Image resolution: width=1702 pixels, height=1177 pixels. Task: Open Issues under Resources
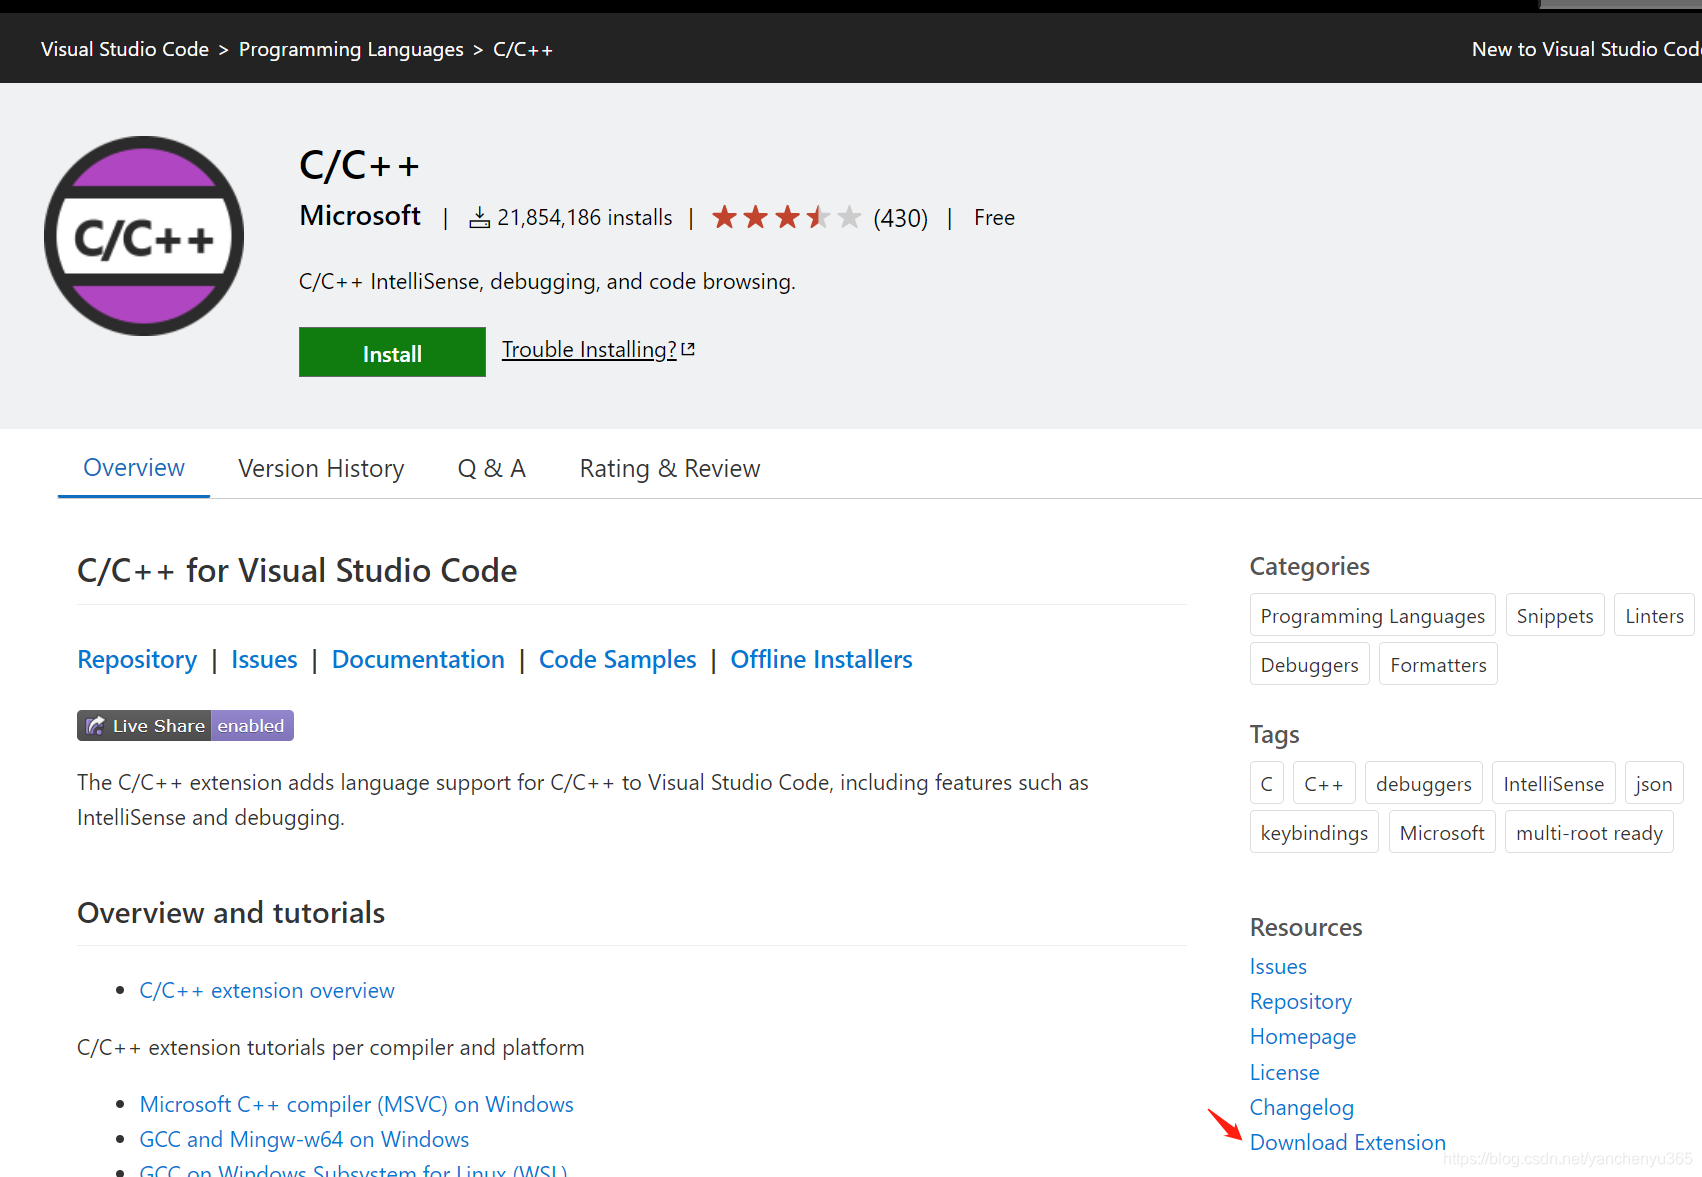(1278, 966)
